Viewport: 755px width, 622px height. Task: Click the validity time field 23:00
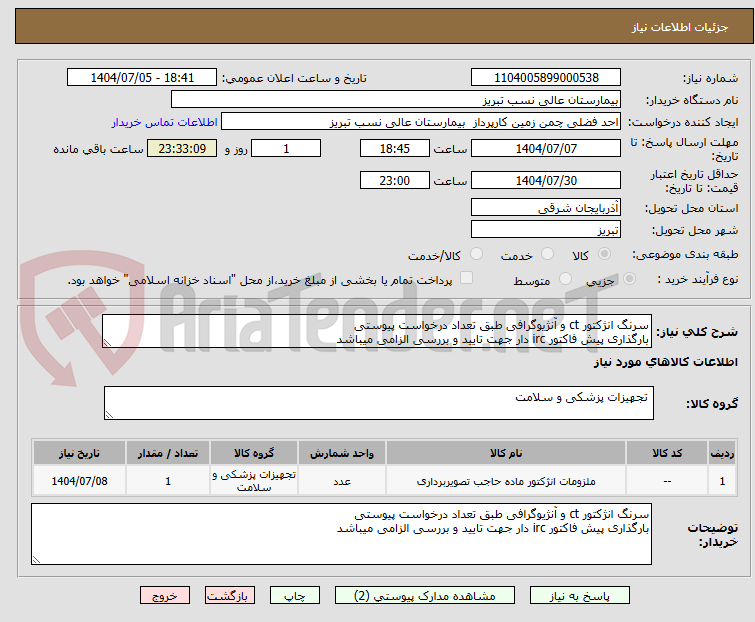tap(395, 181)
